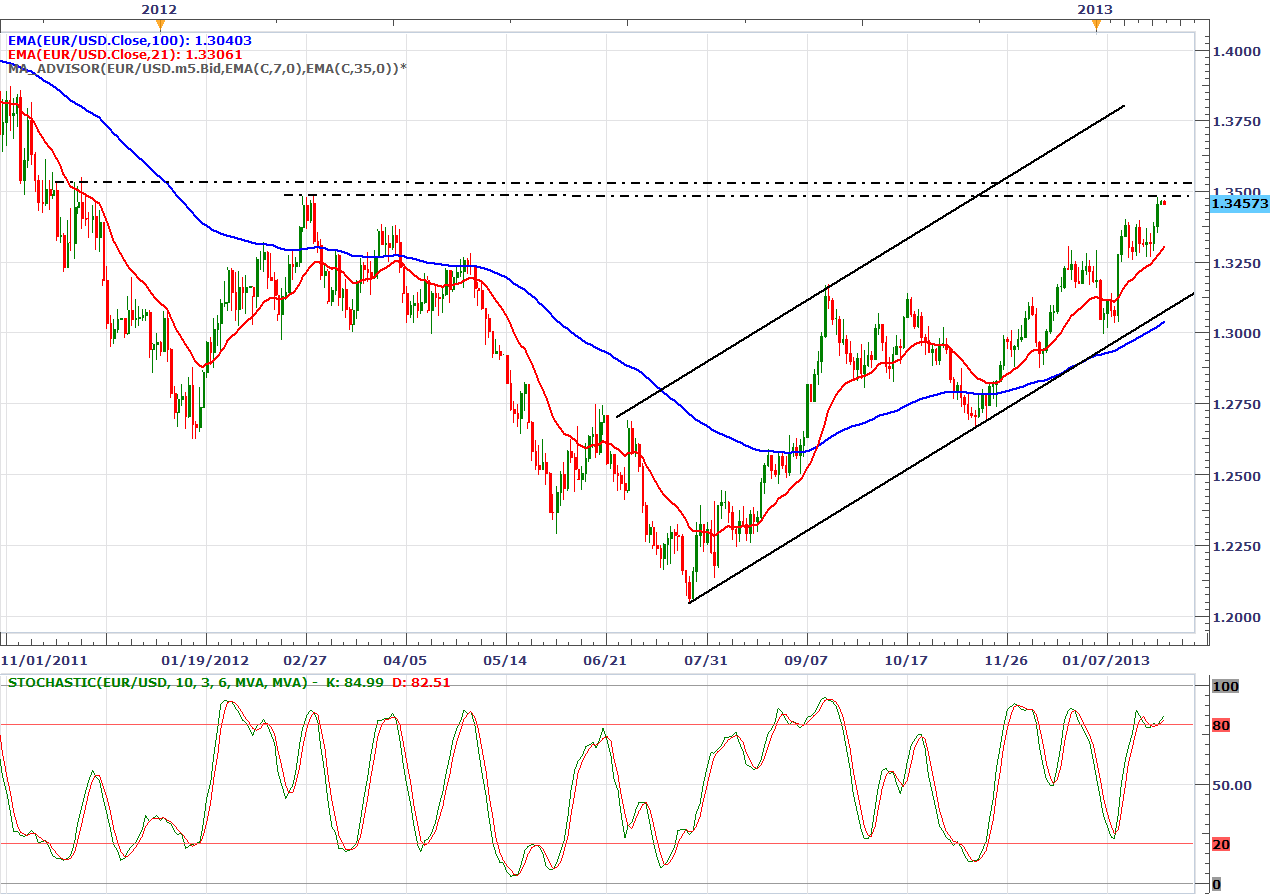This screenshot has height=894, width=1274.
Task: Select the blue EMA 100 indicator label
Action: [129, 40]
